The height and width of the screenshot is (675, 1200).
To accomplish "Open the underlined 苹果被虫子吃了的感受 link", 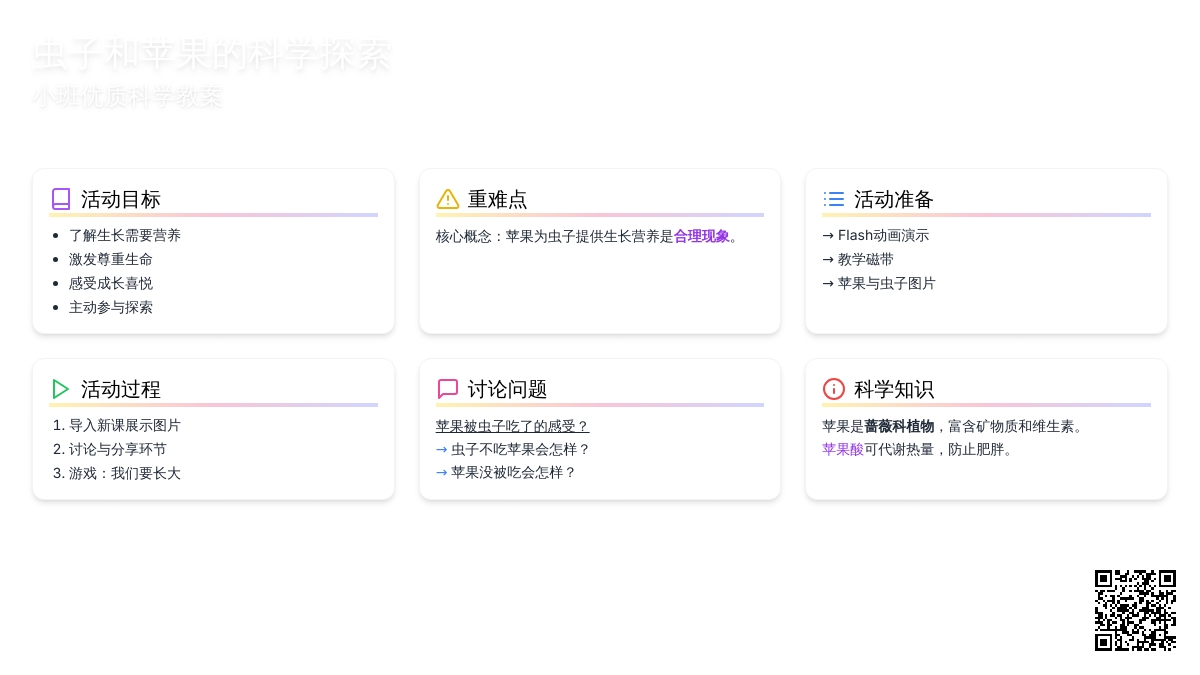I will point(512,426).
